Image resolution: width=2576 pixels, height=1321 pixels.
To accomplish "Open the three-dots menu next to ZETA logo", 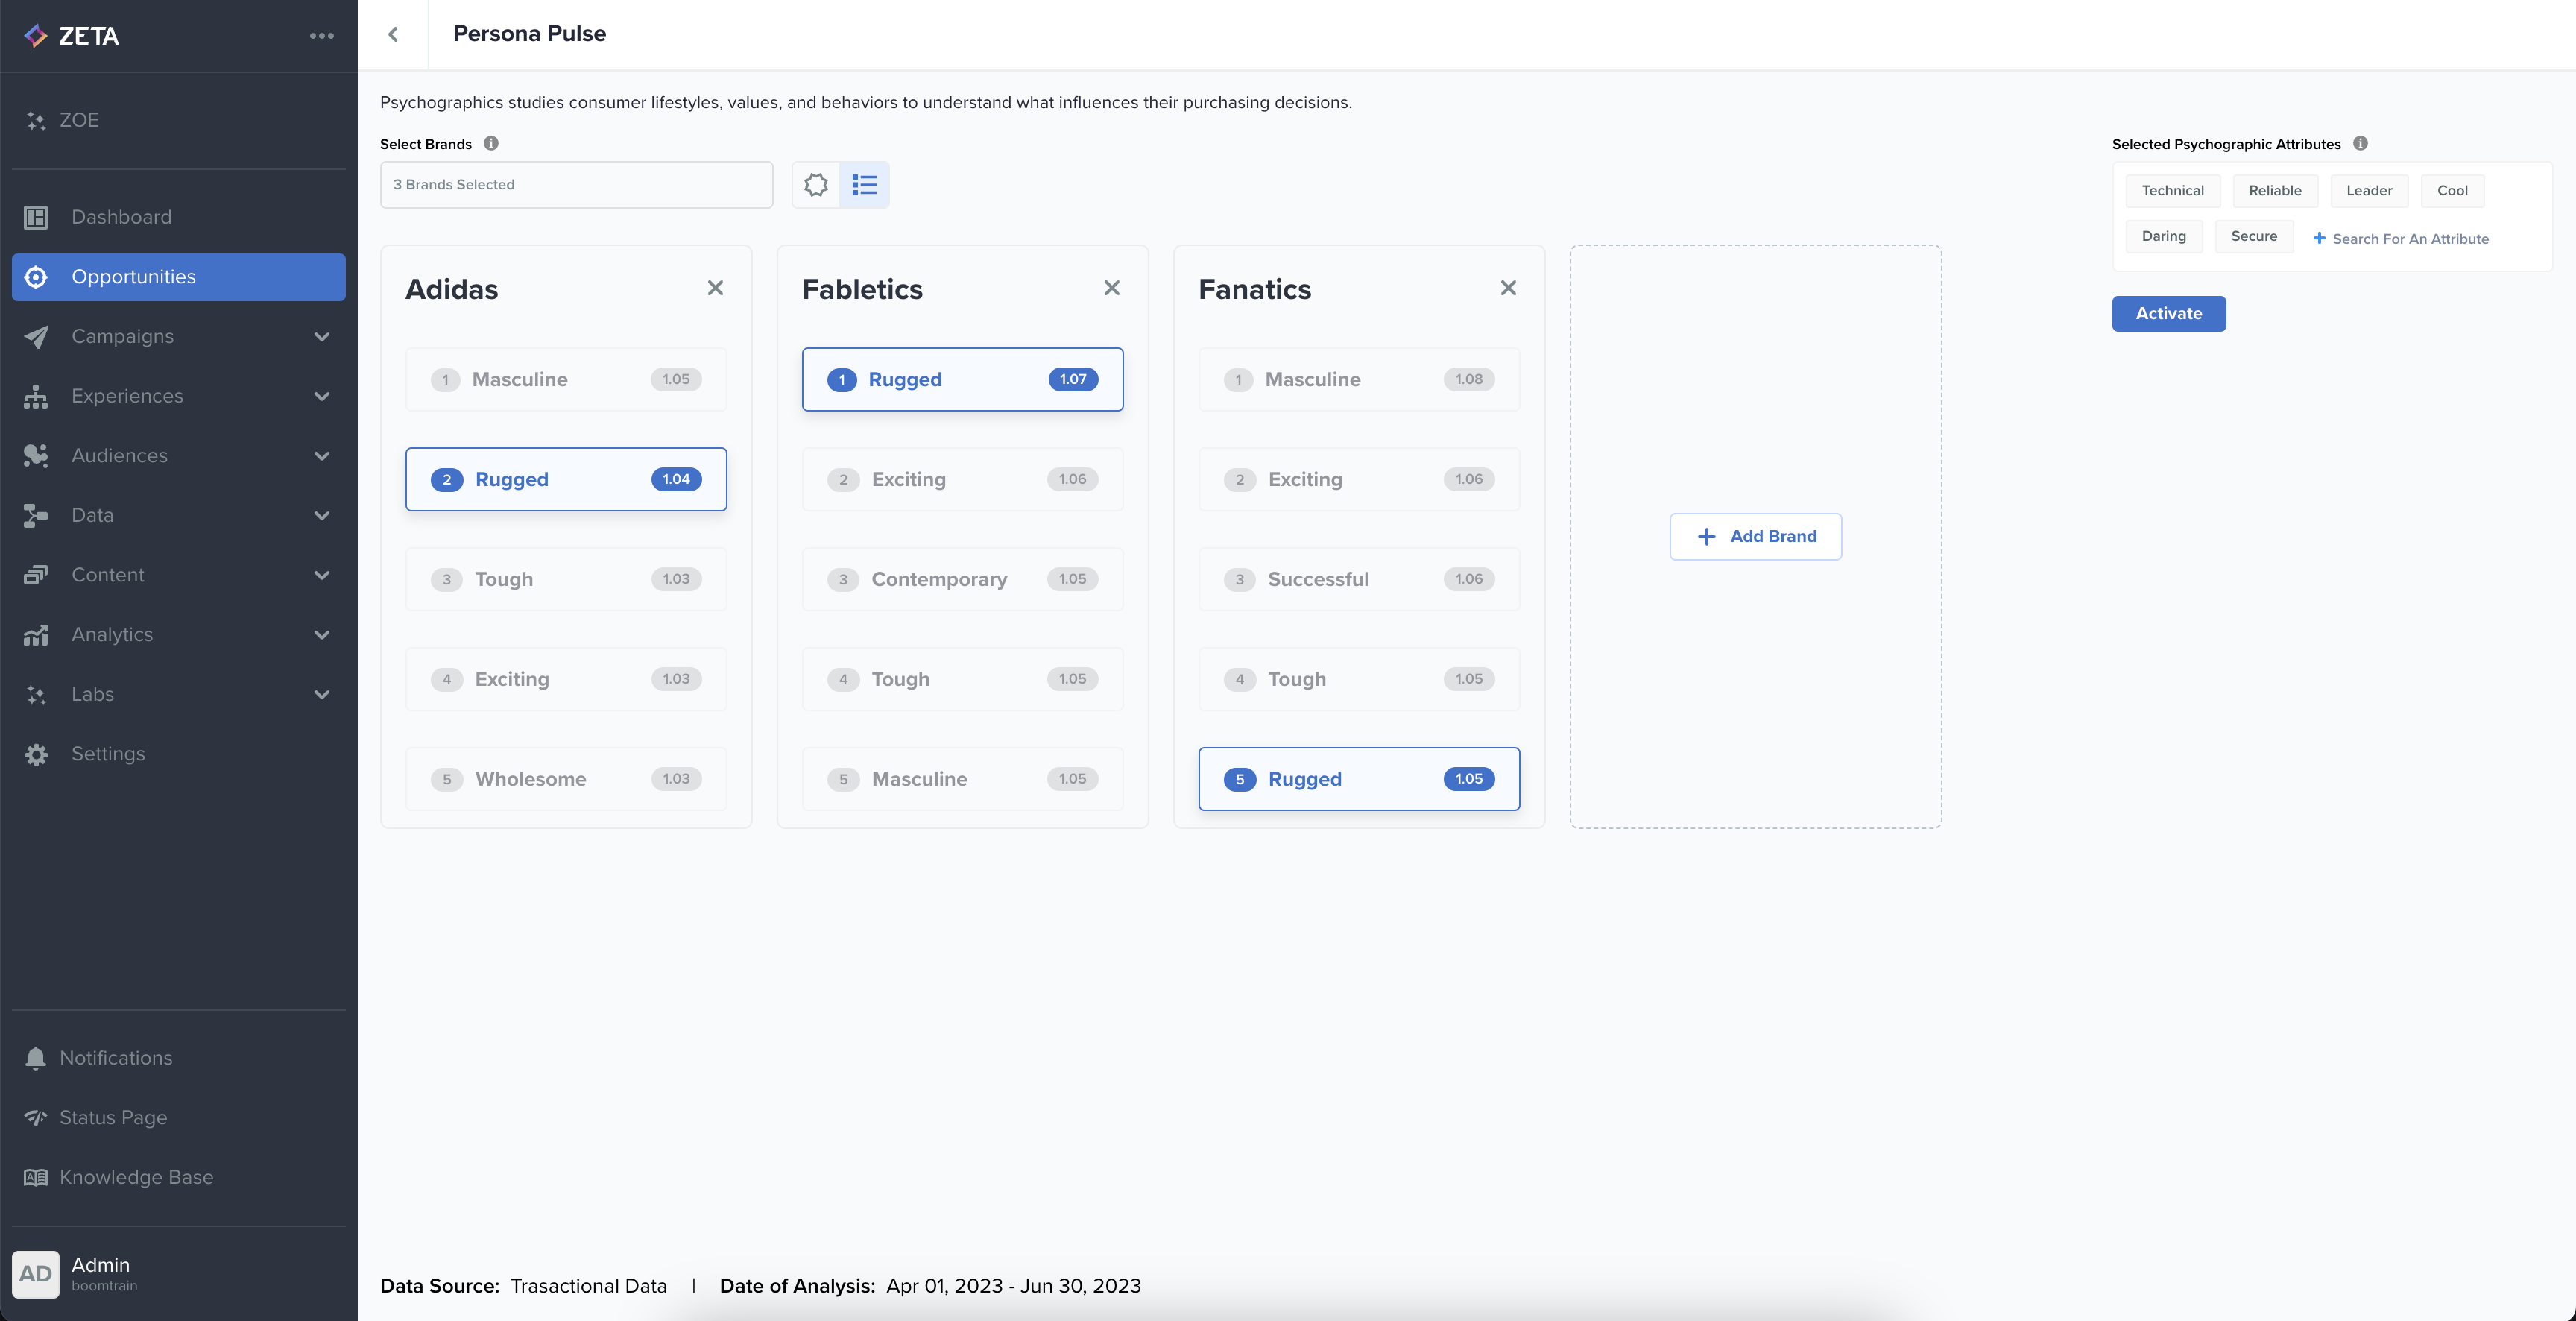I will click(321, 36).
